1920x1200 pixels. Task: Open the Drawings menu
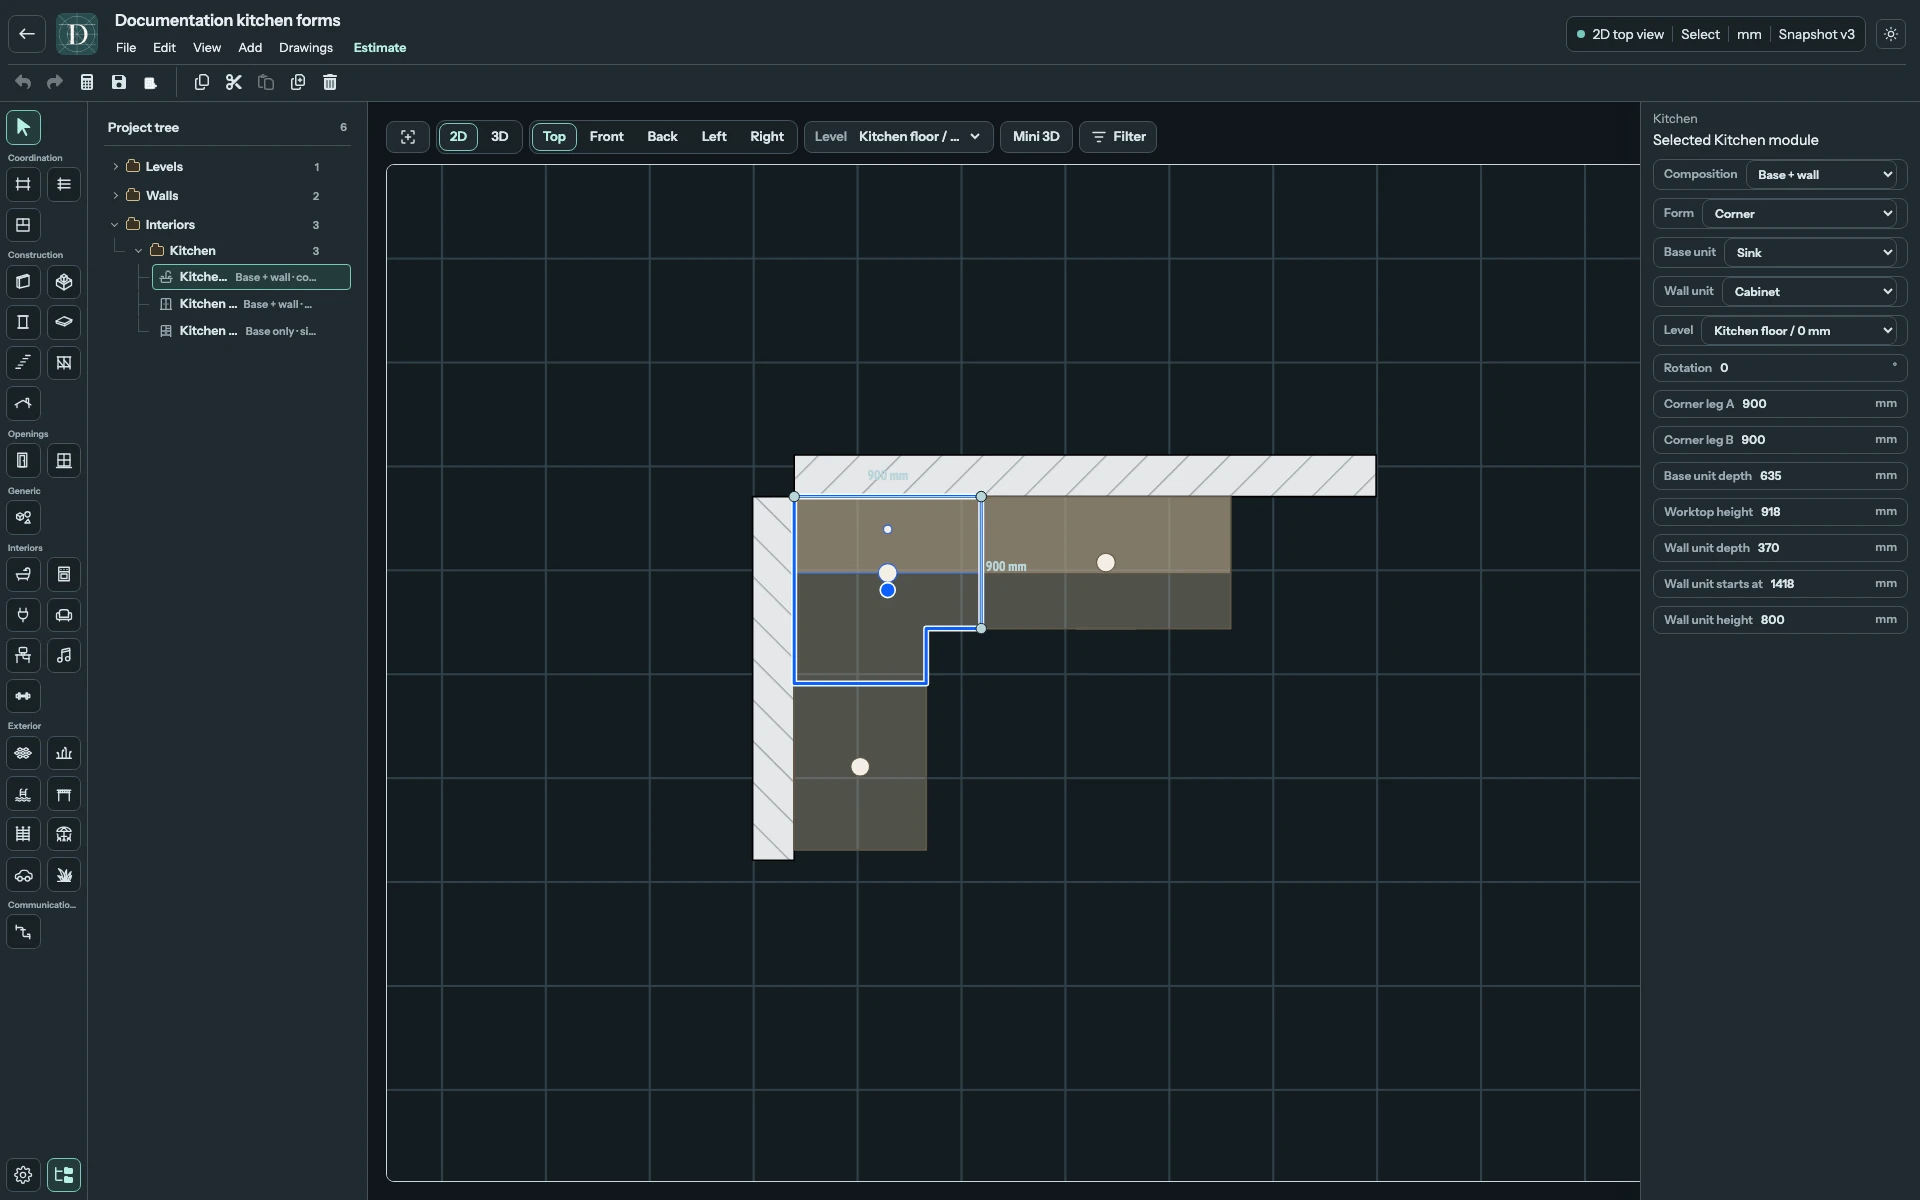(x=306, y=48)
